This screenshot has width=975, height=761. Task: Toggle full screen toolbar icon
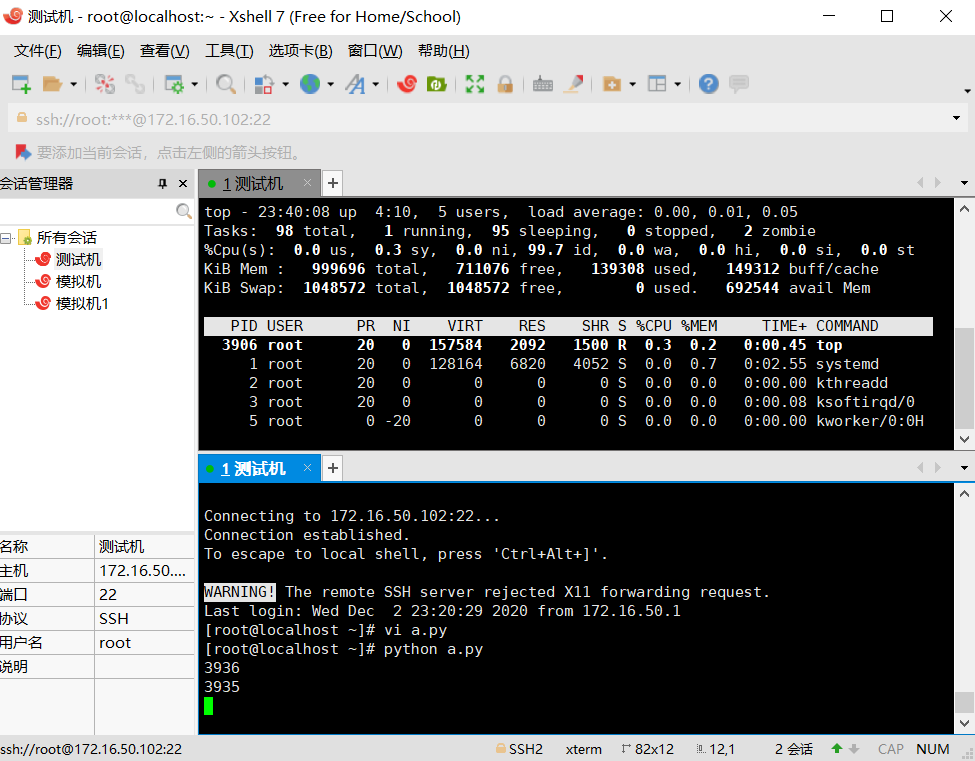coord(475,84)
